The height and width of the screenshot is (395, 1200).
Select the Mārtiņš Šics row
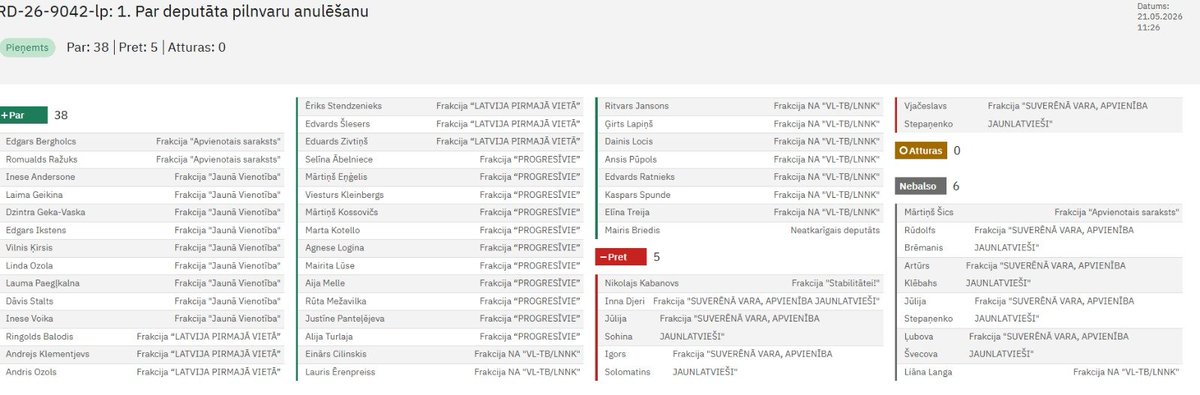click(x=1040, y=213)
